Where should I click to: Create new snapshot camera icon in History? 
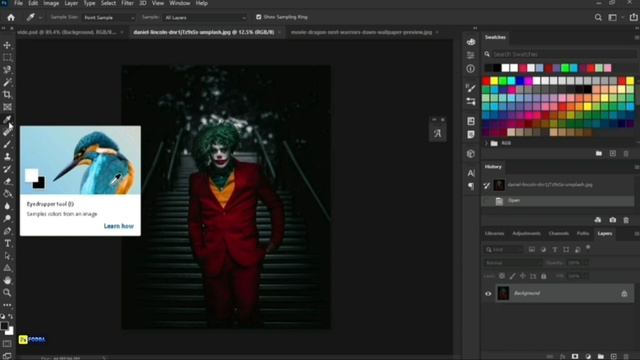(x=613, y=220)
